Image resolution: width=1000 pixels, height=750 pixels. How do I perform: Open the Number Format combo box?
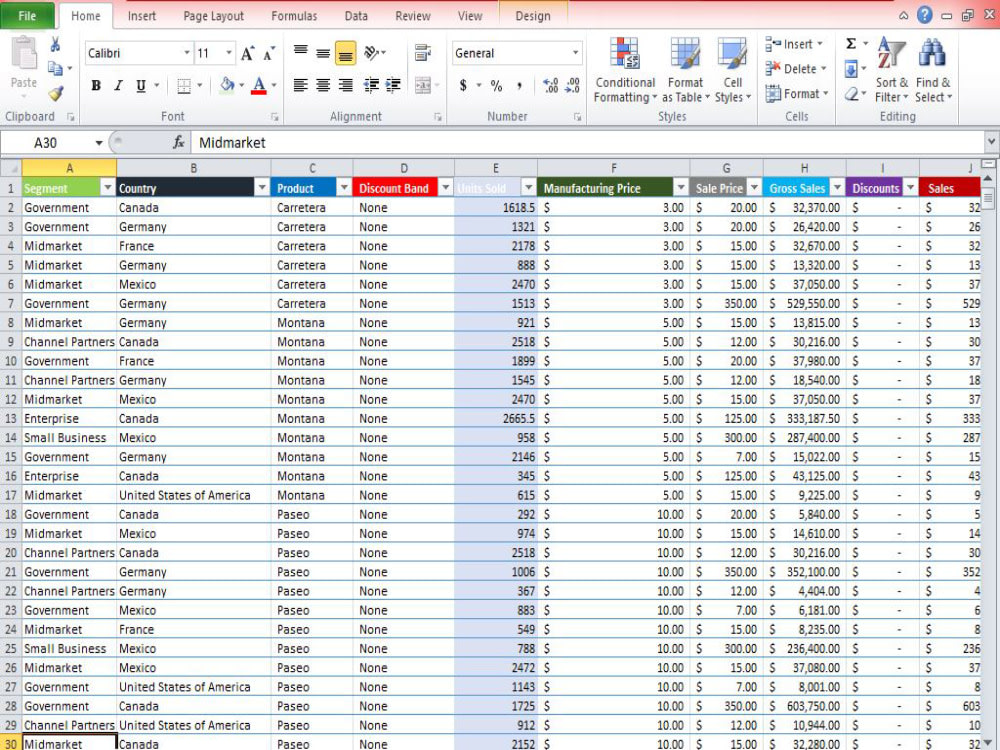click(x=516, y=52)
